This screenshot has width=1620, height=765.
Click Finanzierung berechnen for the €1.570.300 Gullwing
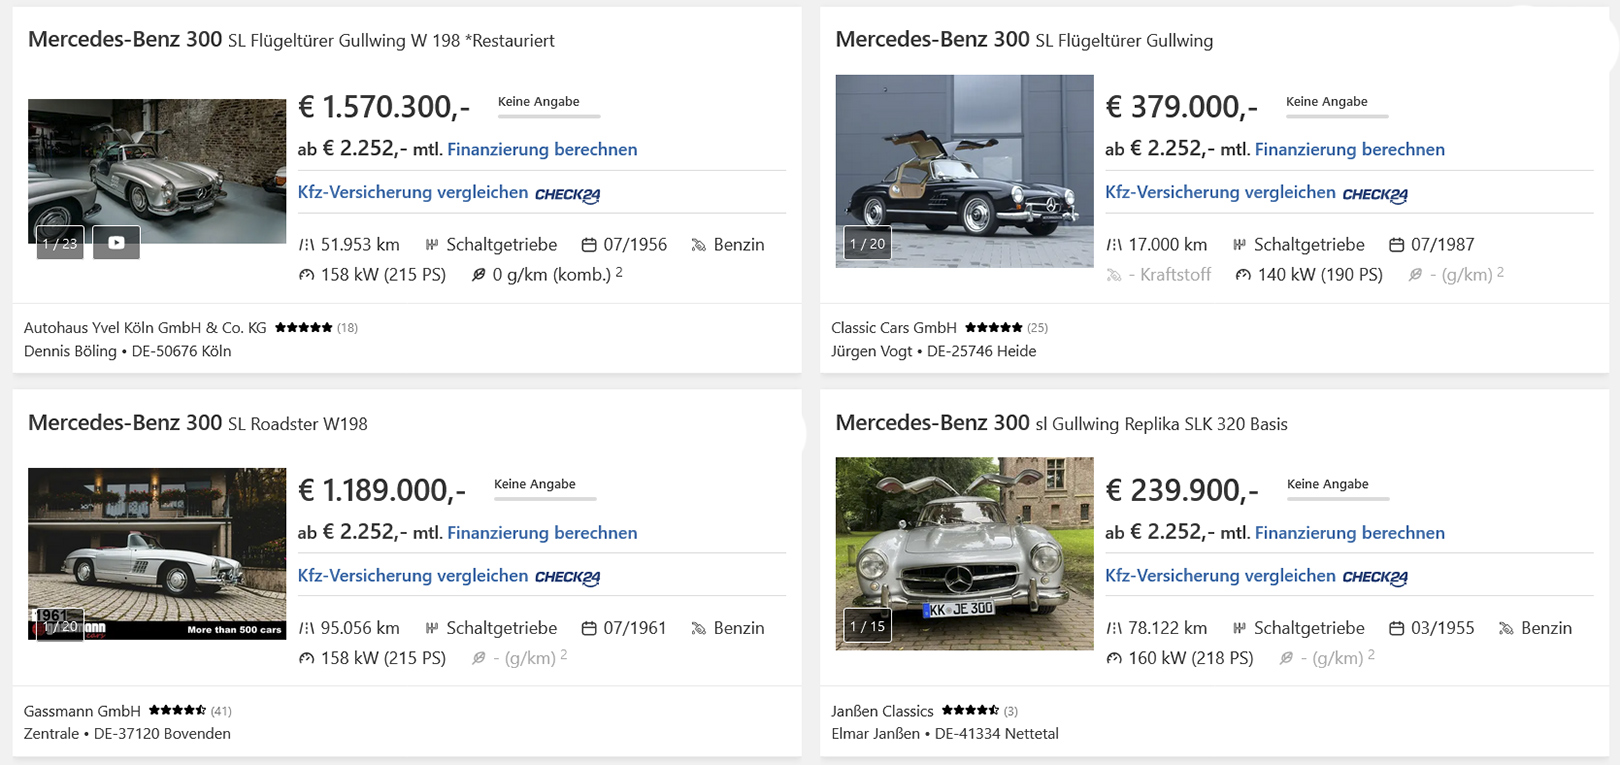point(542,149)
